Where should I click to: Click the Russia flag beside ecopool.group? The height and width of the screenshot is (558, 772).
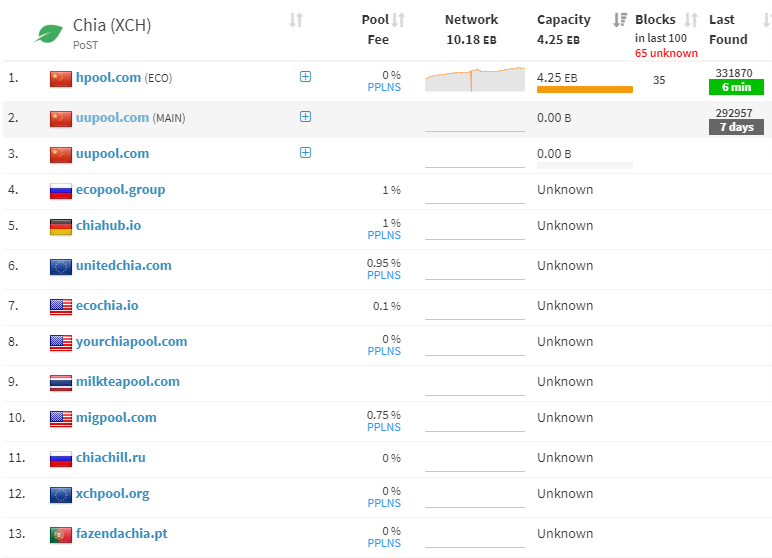(60, 190)
